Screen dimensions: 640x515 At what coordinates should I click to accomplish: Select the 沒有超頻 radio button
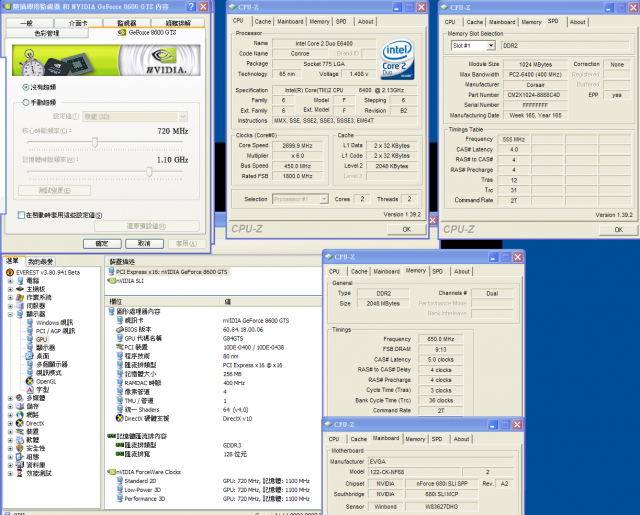tap(26, 87)
